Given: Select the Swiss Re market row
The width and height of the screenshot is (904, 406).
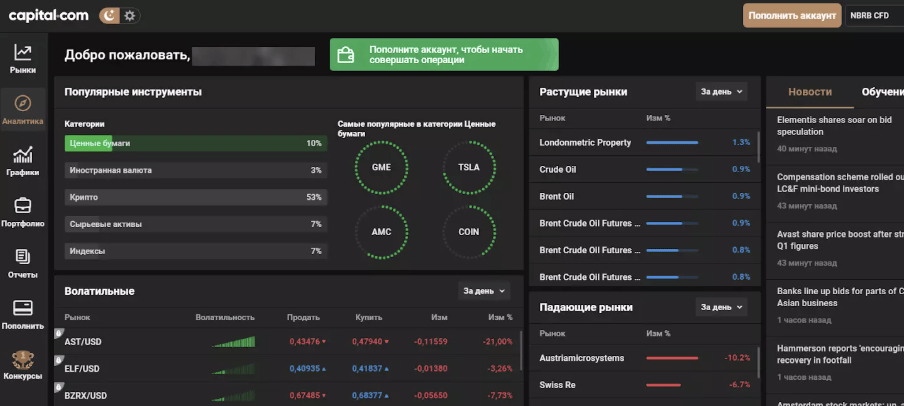Looking at the screenshot, I should (x=645, y=385).
